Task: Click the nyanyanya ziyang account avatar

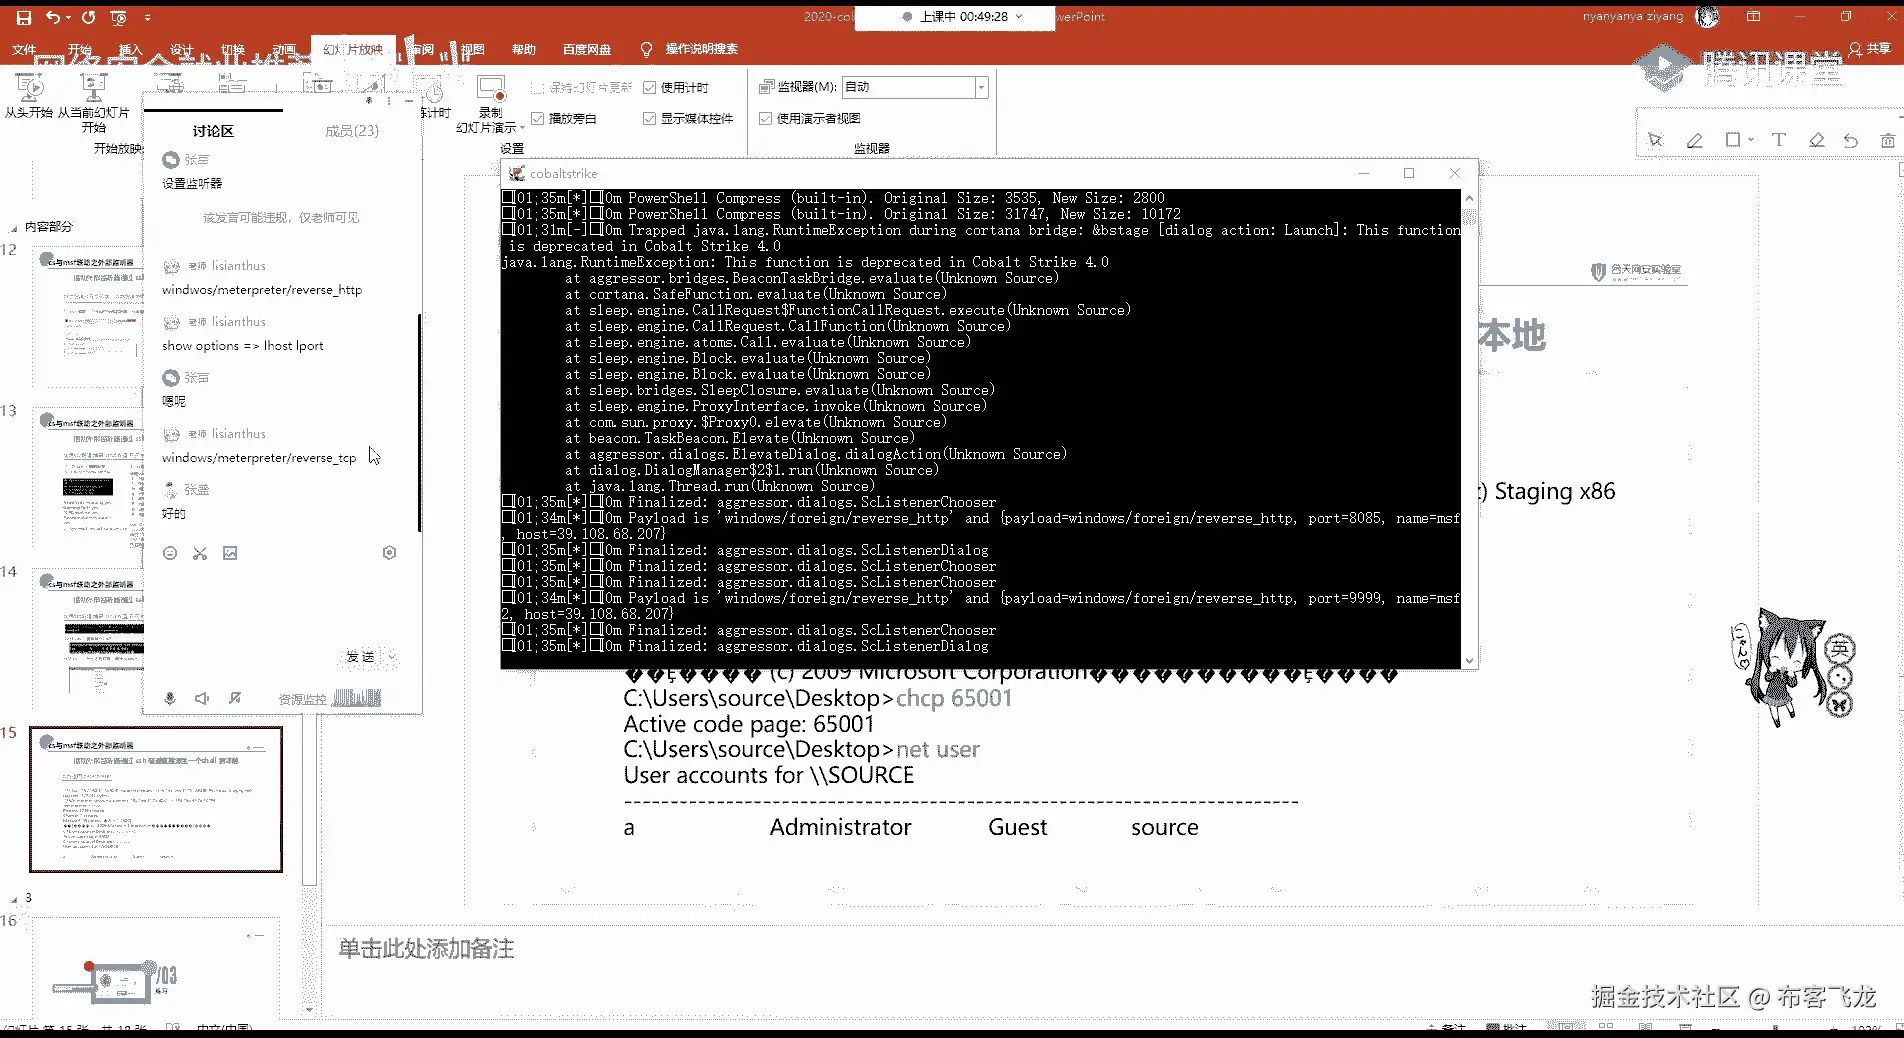Action: [x=1707, y=17]
